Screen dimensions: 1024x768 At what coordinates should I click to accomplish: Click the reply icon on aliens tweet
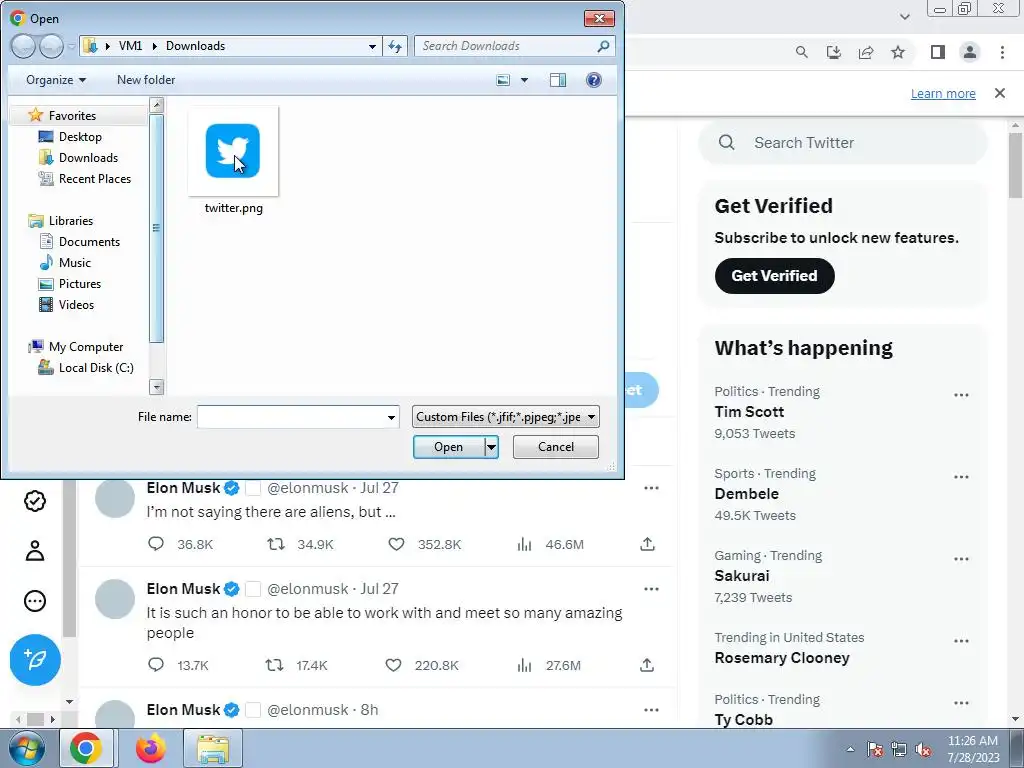click(156, 544)
